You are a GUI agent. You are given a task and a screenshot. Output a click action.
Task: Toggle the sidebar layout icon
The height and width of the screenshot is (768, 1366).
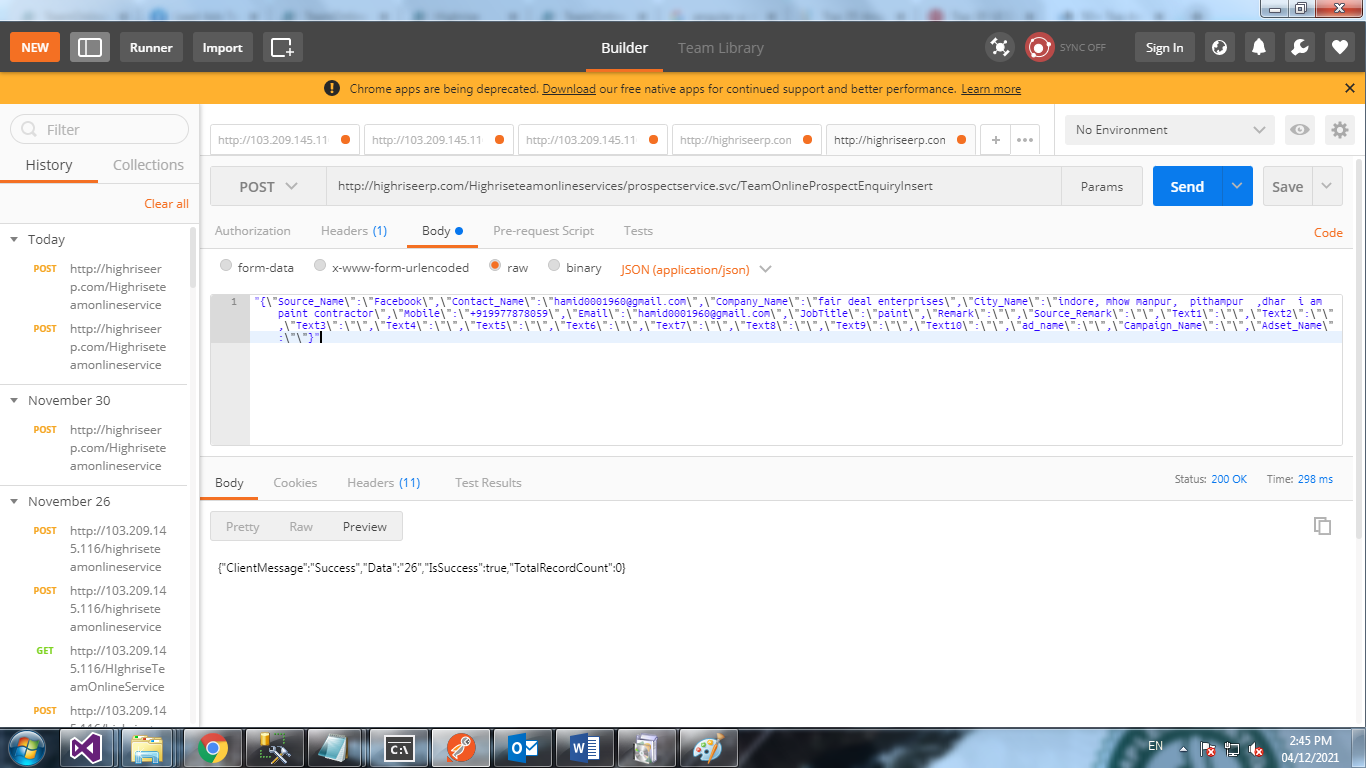coord(90,47)
